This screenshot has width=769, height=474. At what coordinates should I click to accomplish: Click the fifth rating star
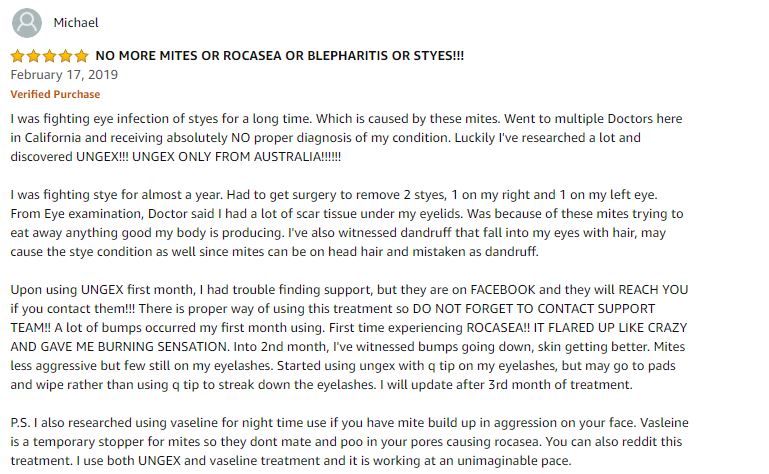tap(81, 56)
